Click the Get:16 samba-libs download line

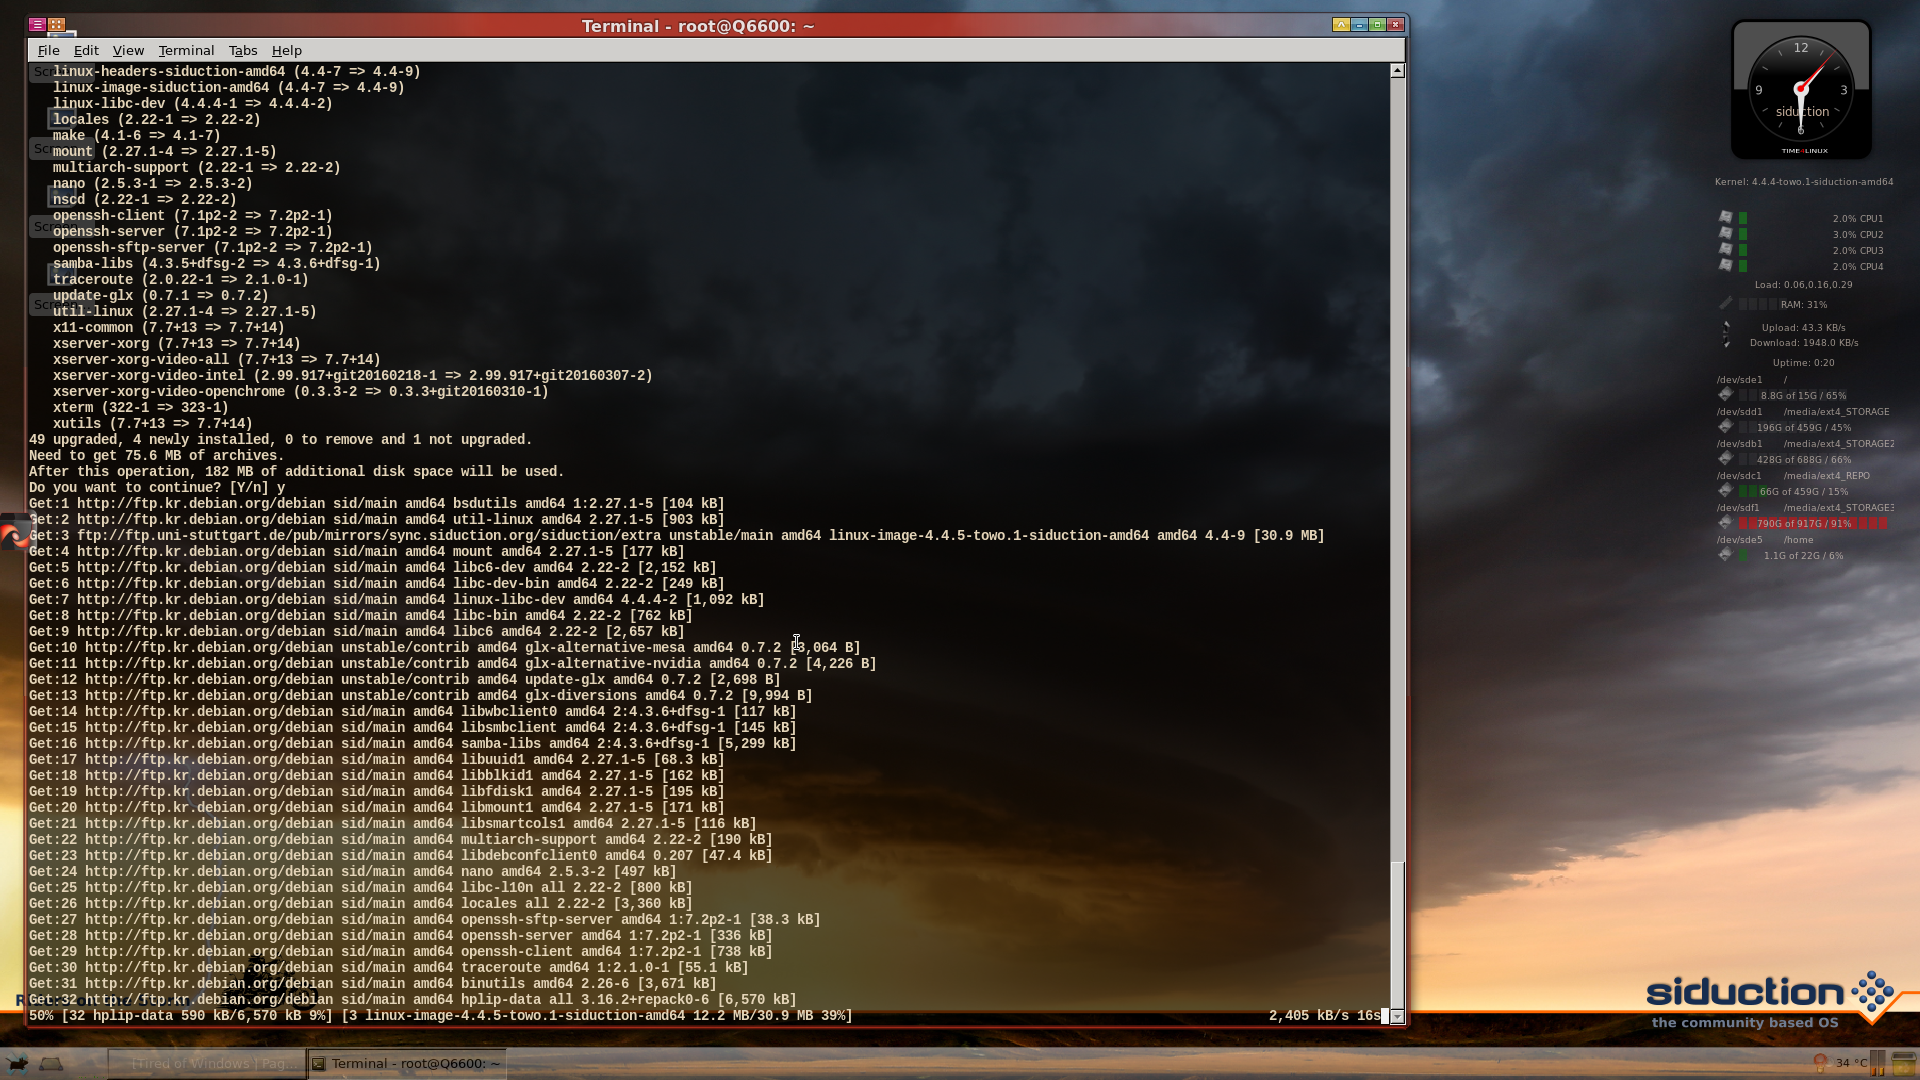click(412, 744)
